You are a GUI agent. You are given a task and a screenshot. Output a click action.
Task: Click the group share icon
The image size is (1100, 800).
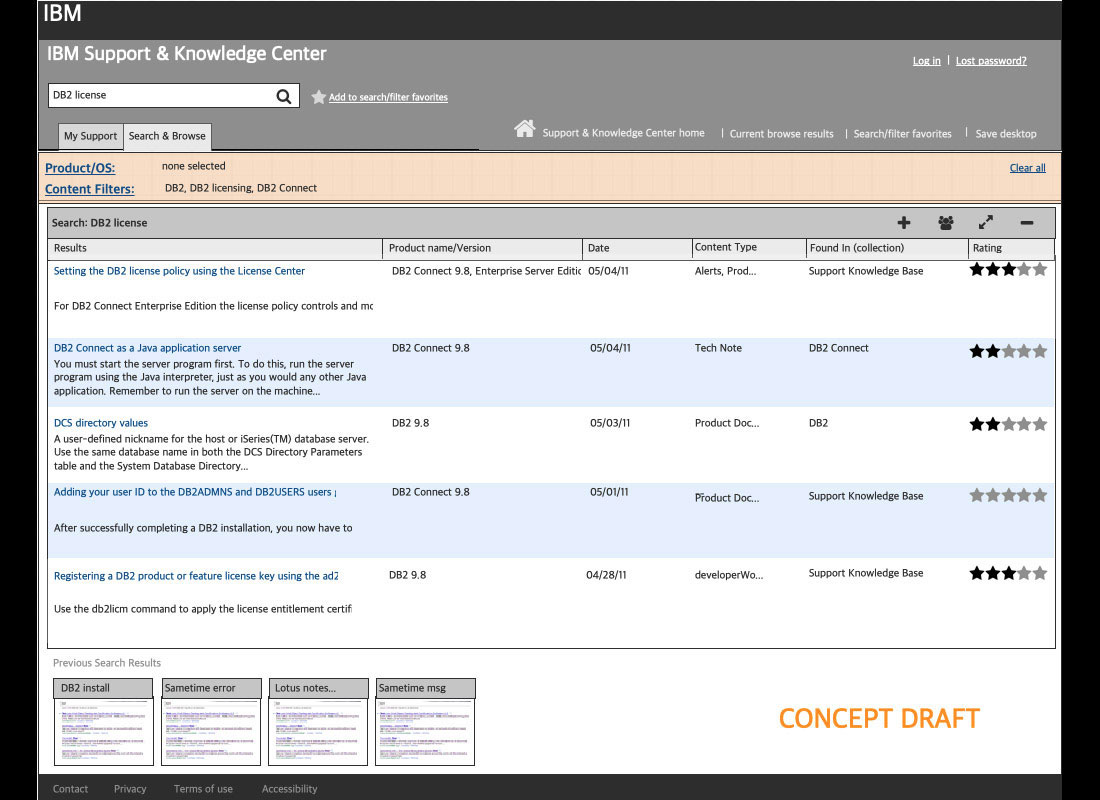(x=945, y=223)
